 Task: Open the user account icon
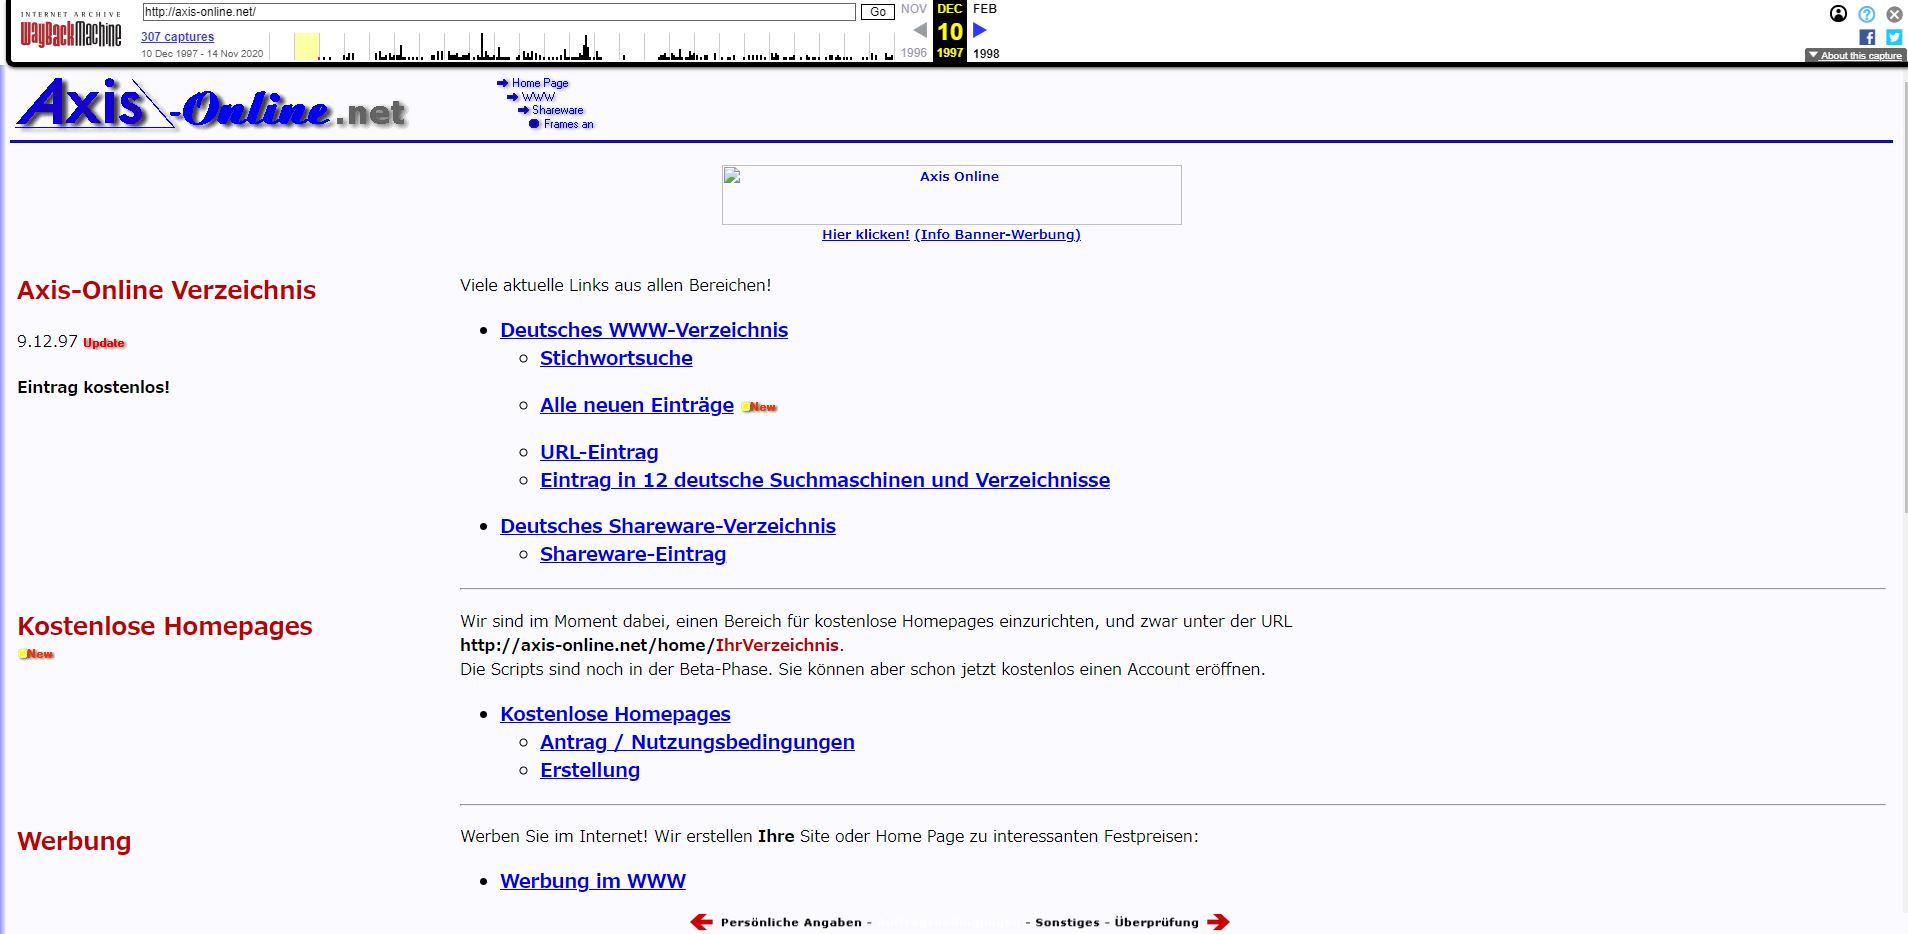1838,14
